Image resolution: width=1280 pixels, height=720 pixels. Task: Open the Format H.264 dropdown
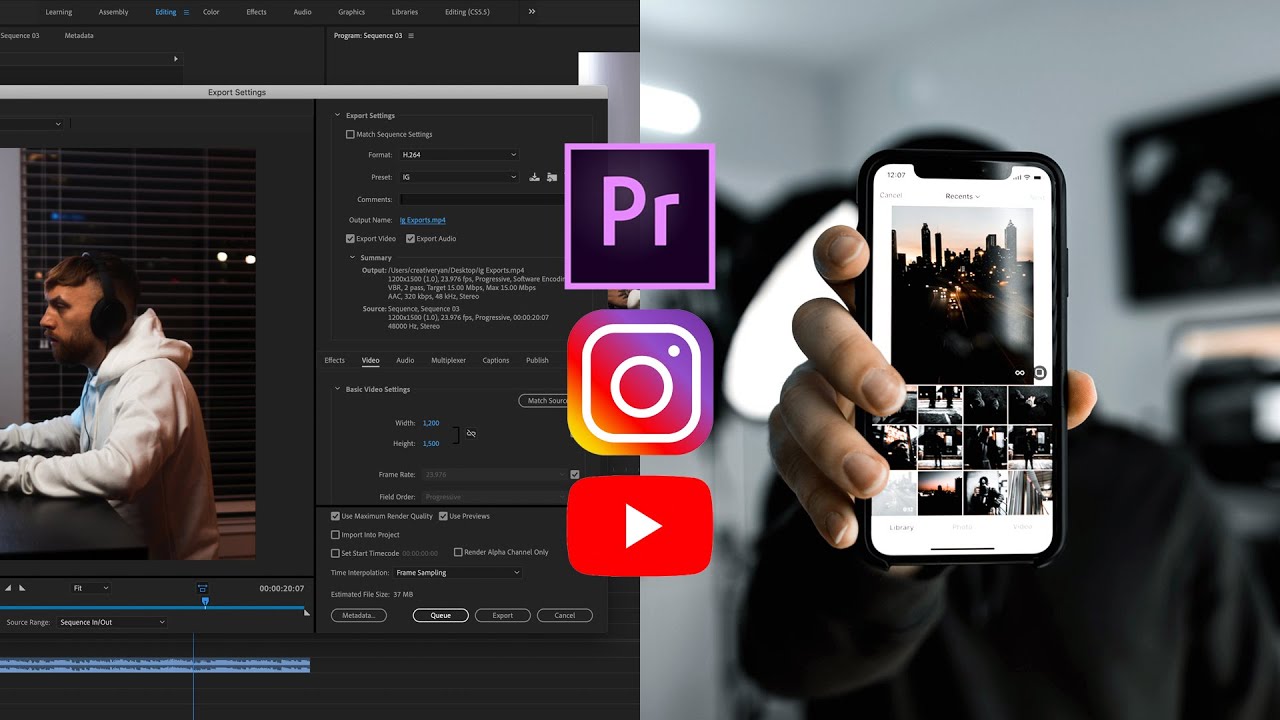459,155
